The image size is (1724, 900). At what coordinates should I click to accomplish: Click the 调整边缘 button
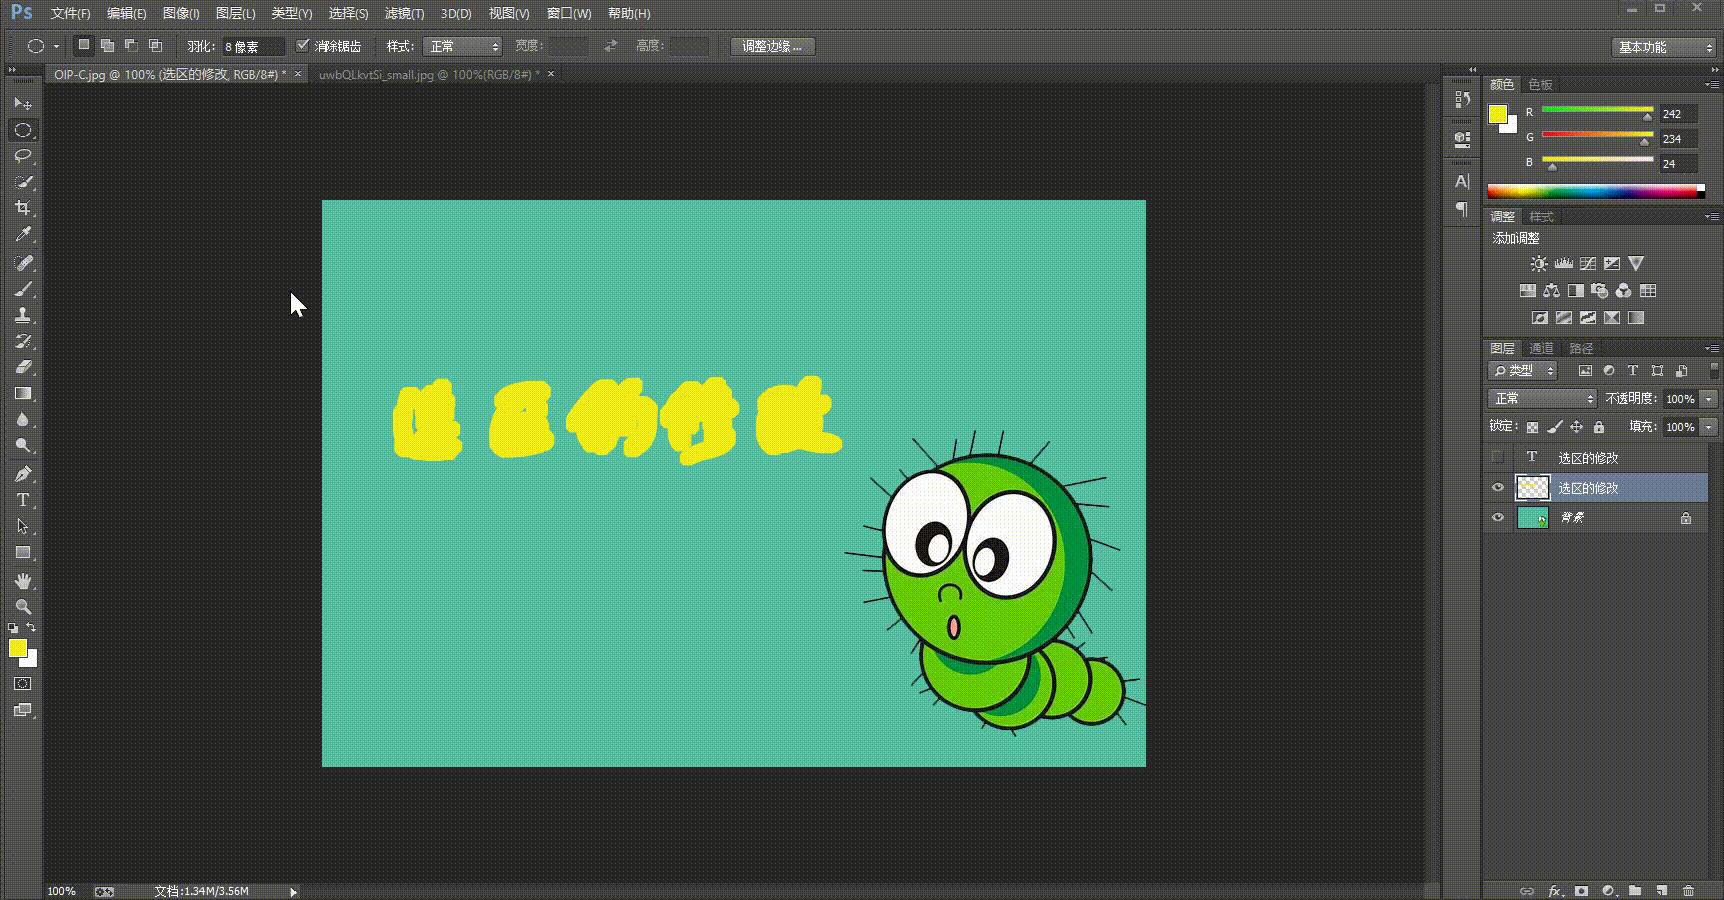(x=772, y=47)
